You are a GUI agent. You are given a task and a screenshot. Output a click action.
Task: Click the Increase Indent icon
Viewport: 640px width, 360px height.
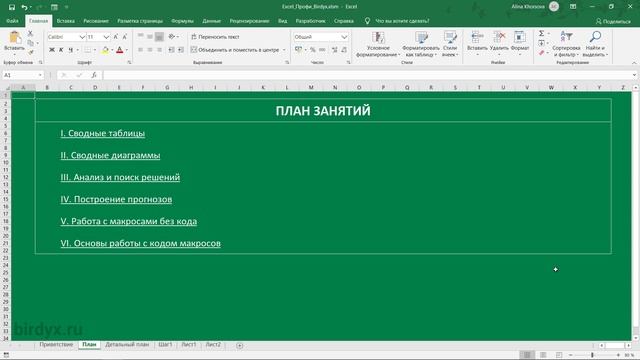[x=180, y=50]
